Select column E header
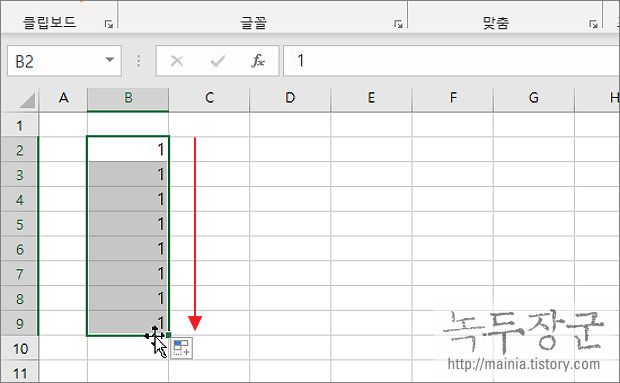620x383 pixels. click(371, 98)
